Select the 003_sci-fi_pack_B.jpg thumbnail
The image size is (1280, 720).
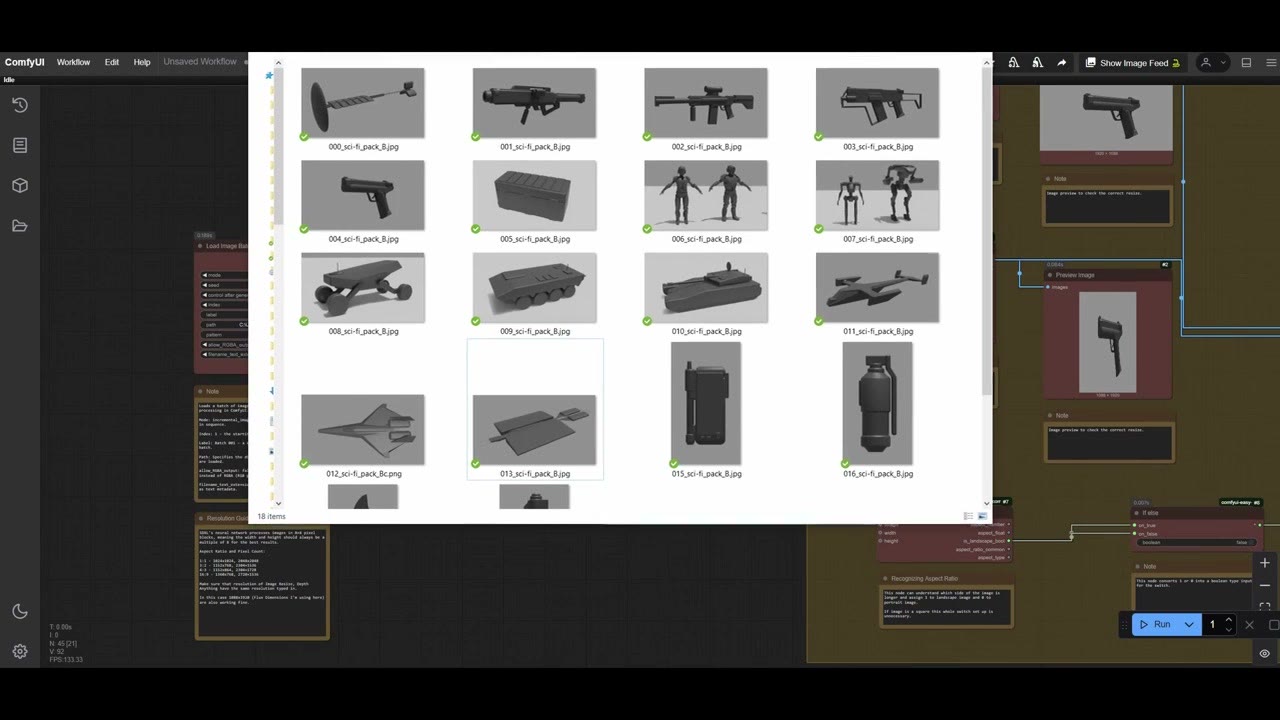point(878,103)
